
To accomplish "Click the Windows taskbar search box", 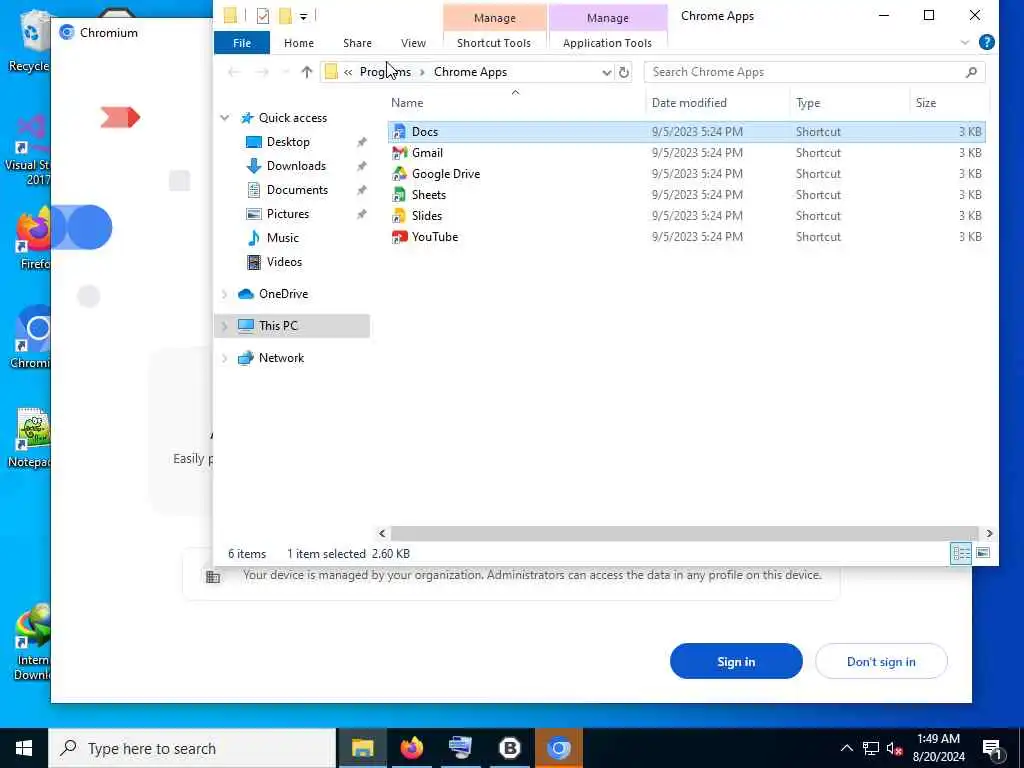I will [x=192, y=748].
